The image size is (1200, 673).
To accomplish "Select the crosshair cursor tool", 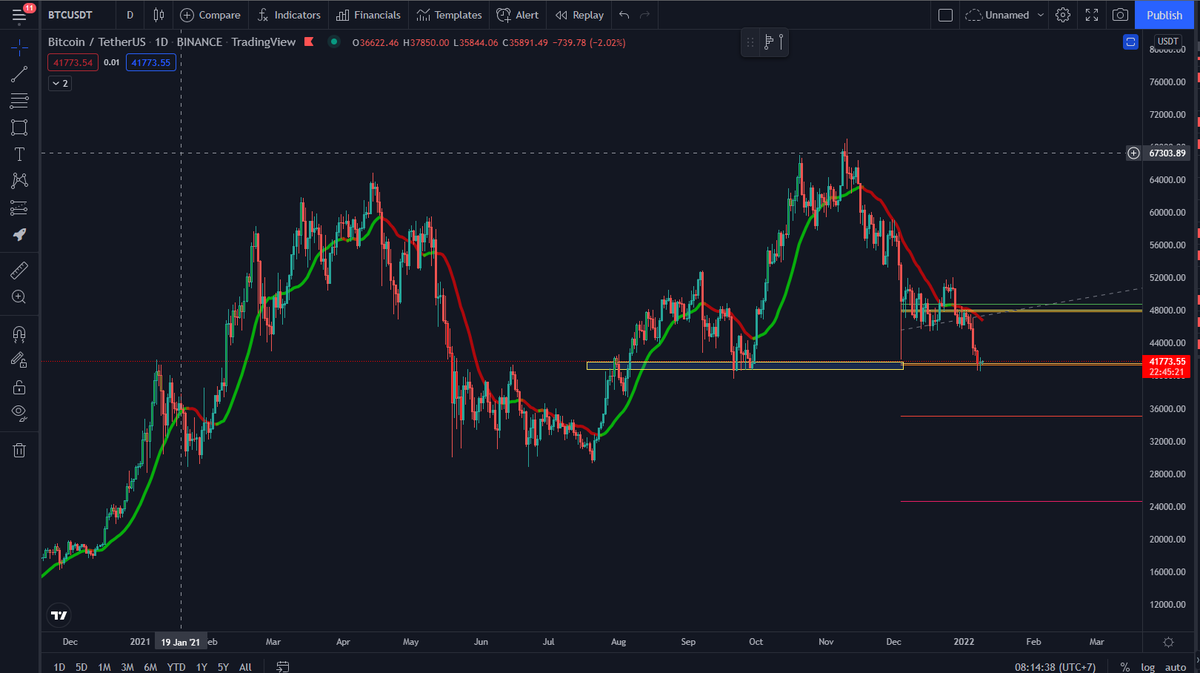I will tap(19, 48).
